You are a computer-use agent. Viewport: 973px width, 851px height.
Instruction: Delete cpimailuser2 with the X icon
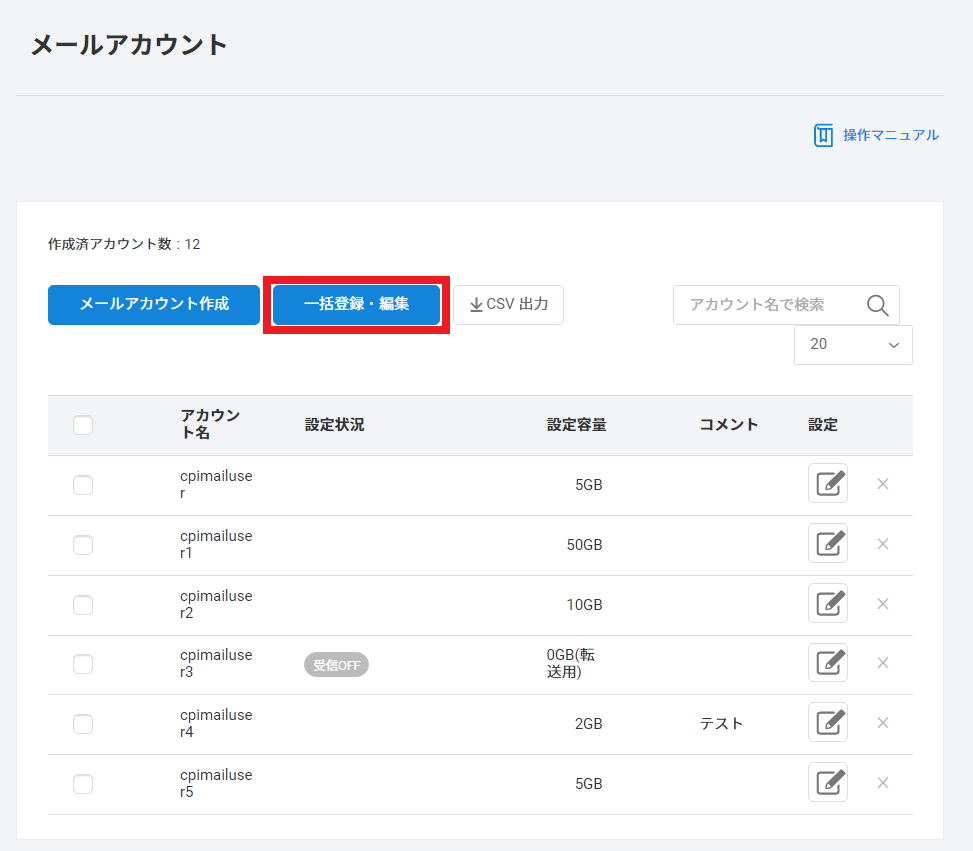pyautogui.click(x=883, y=604)
